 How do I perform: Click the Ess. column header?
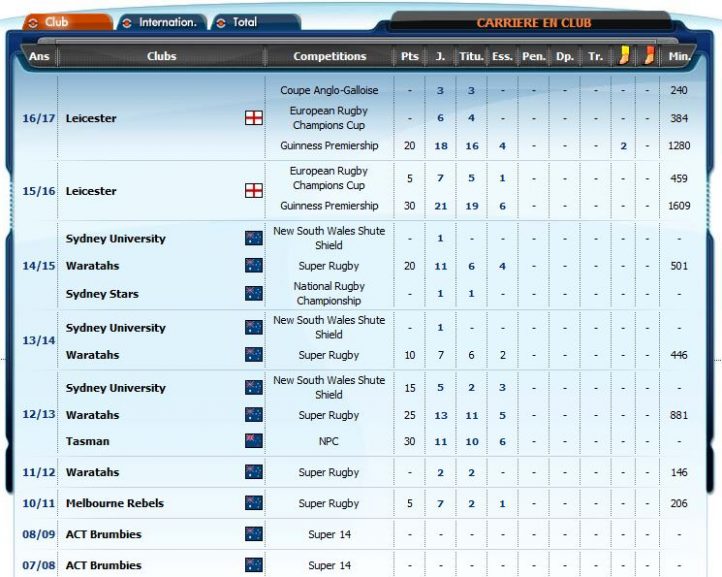502,56
